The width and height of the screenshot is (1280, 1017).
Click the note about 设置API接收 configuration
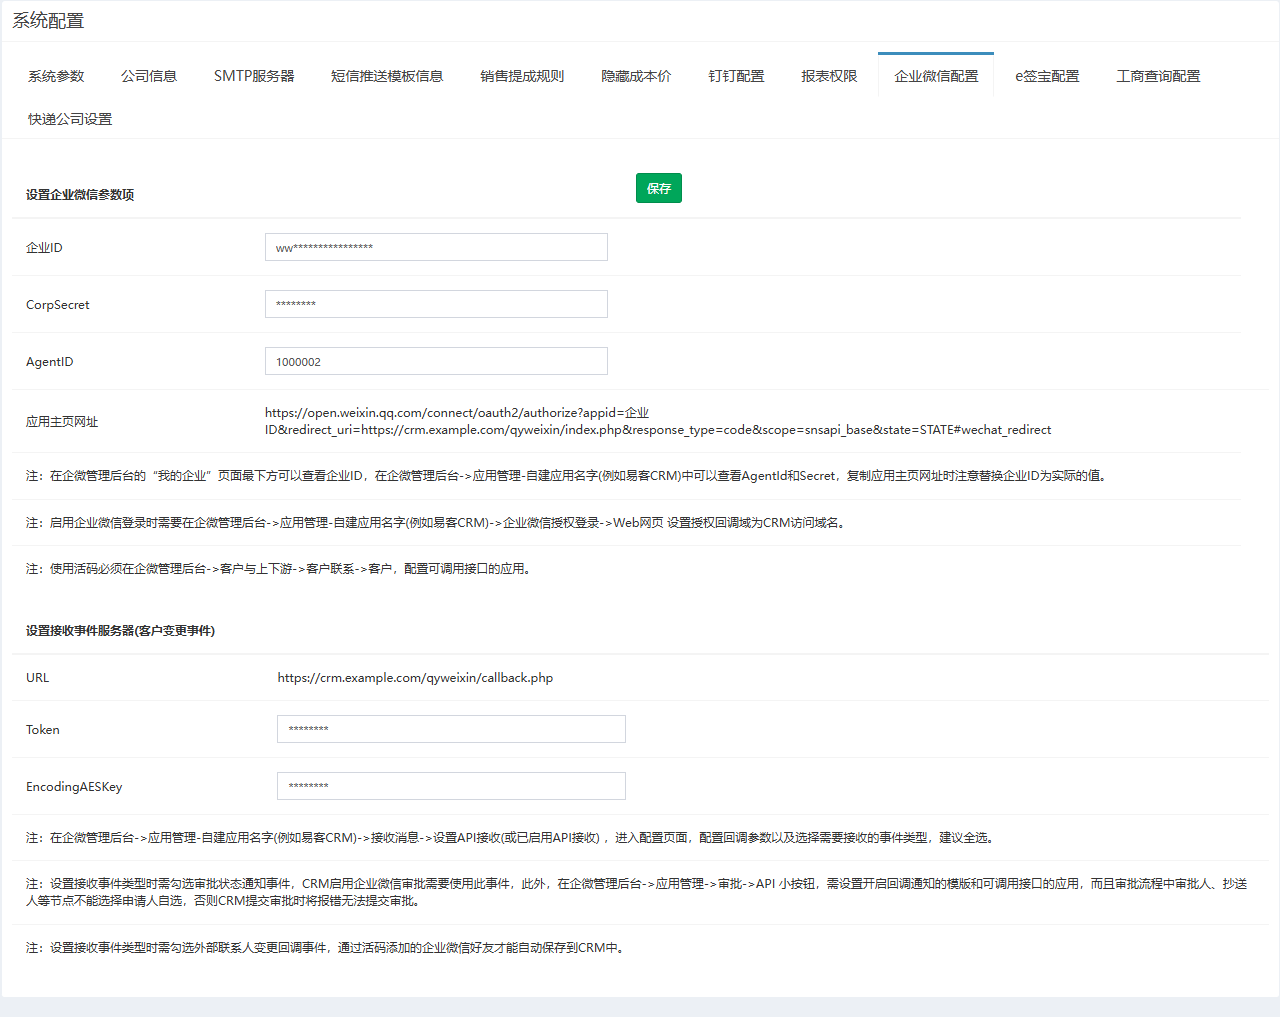click(x=513, y=838)
